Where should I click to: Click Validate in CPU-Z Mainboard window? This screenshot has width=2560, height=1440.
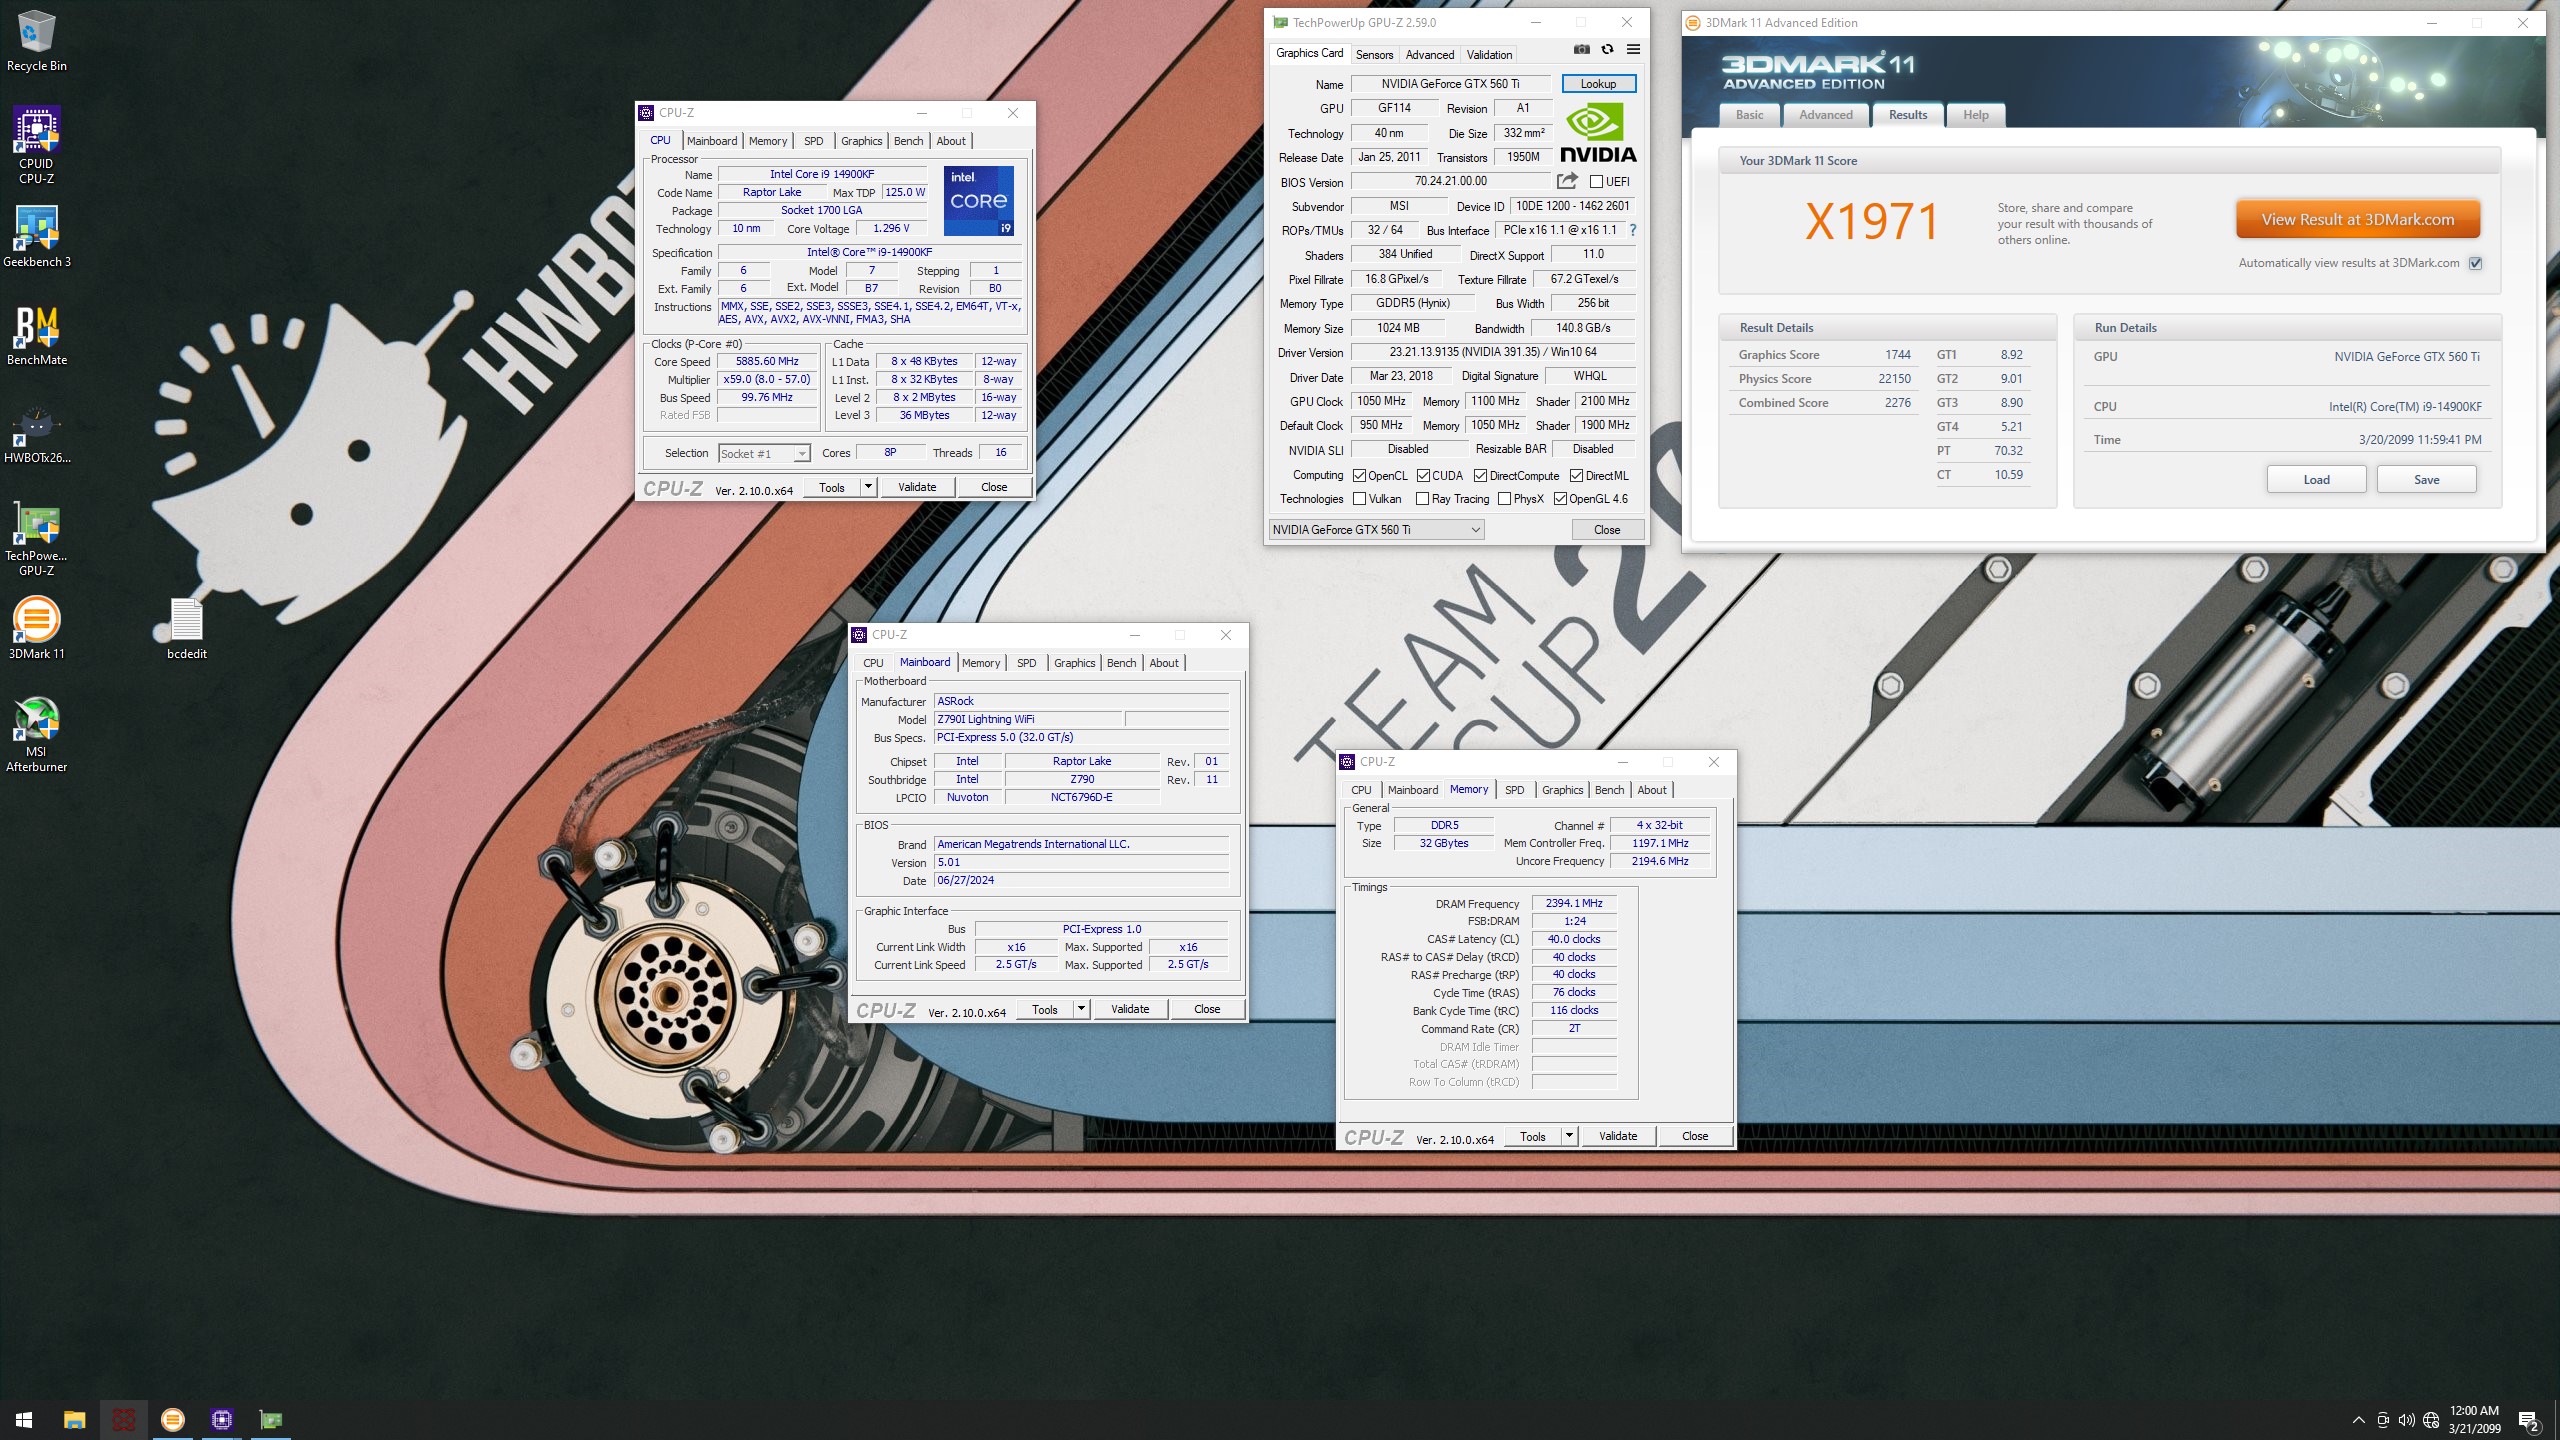tap(1130, 1009)
